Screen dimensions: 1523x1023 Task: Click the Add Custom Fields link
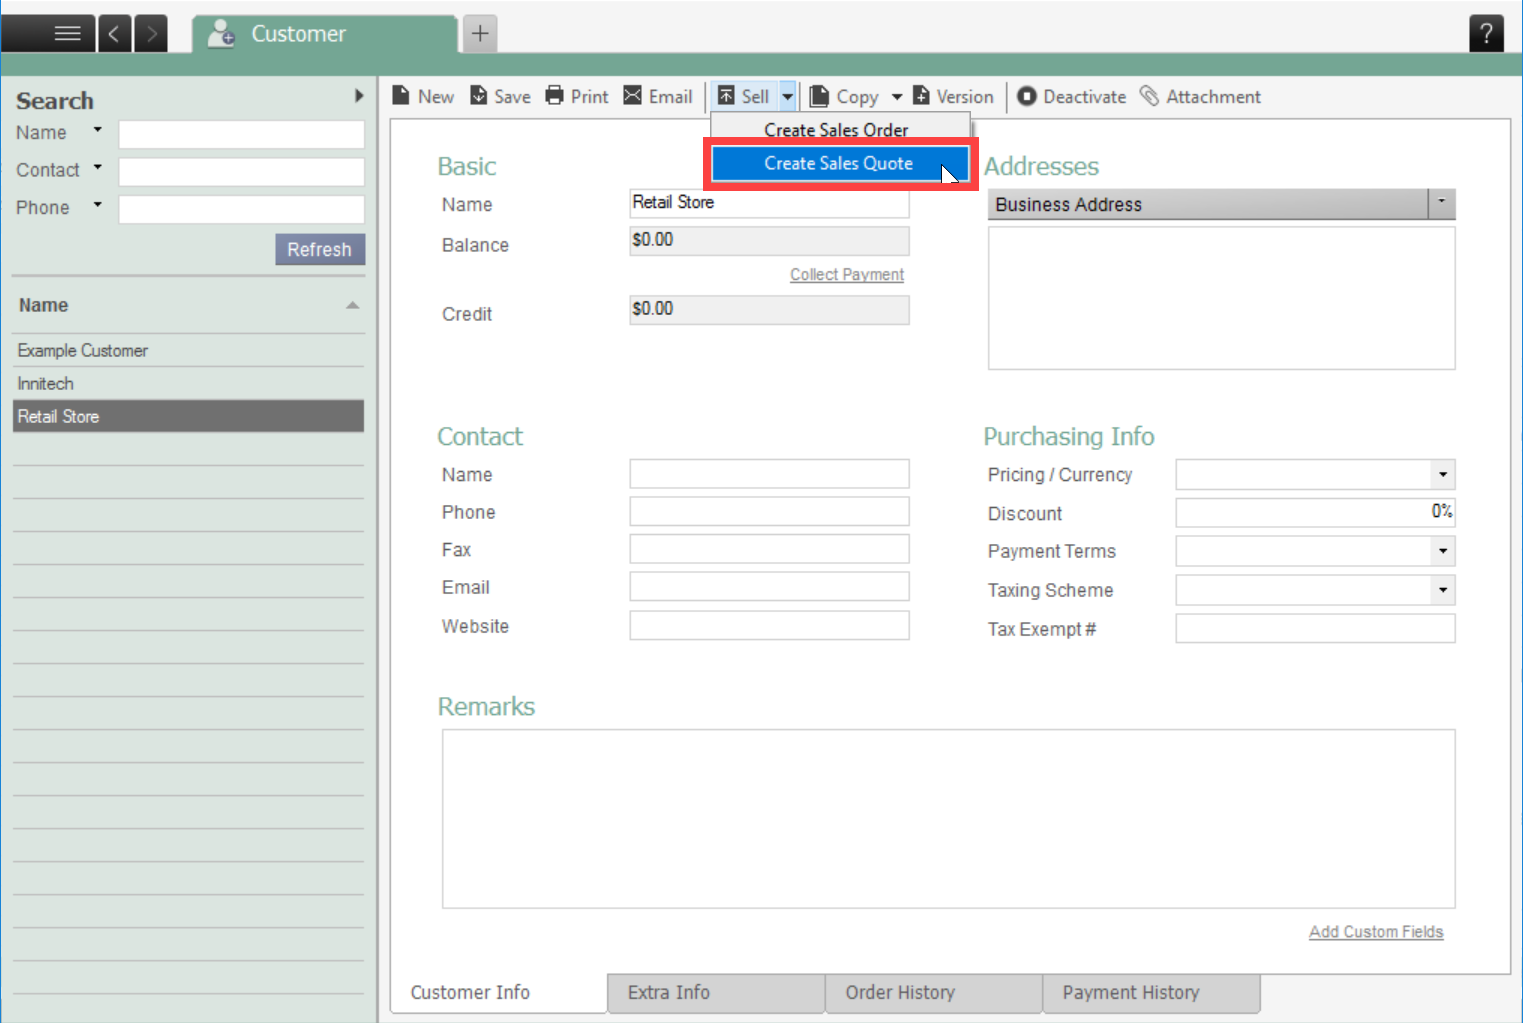1376,931
